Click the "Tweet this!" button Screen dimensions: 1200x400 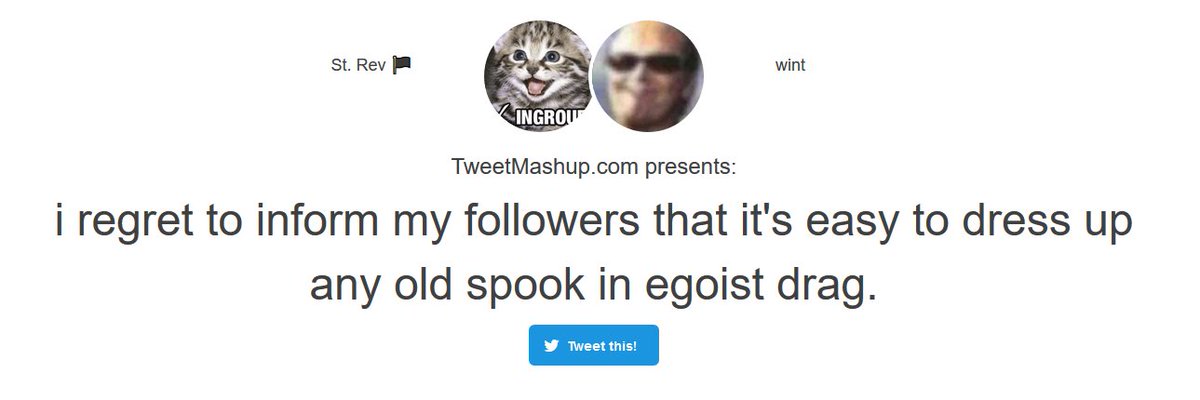click(x=594, y=345)
